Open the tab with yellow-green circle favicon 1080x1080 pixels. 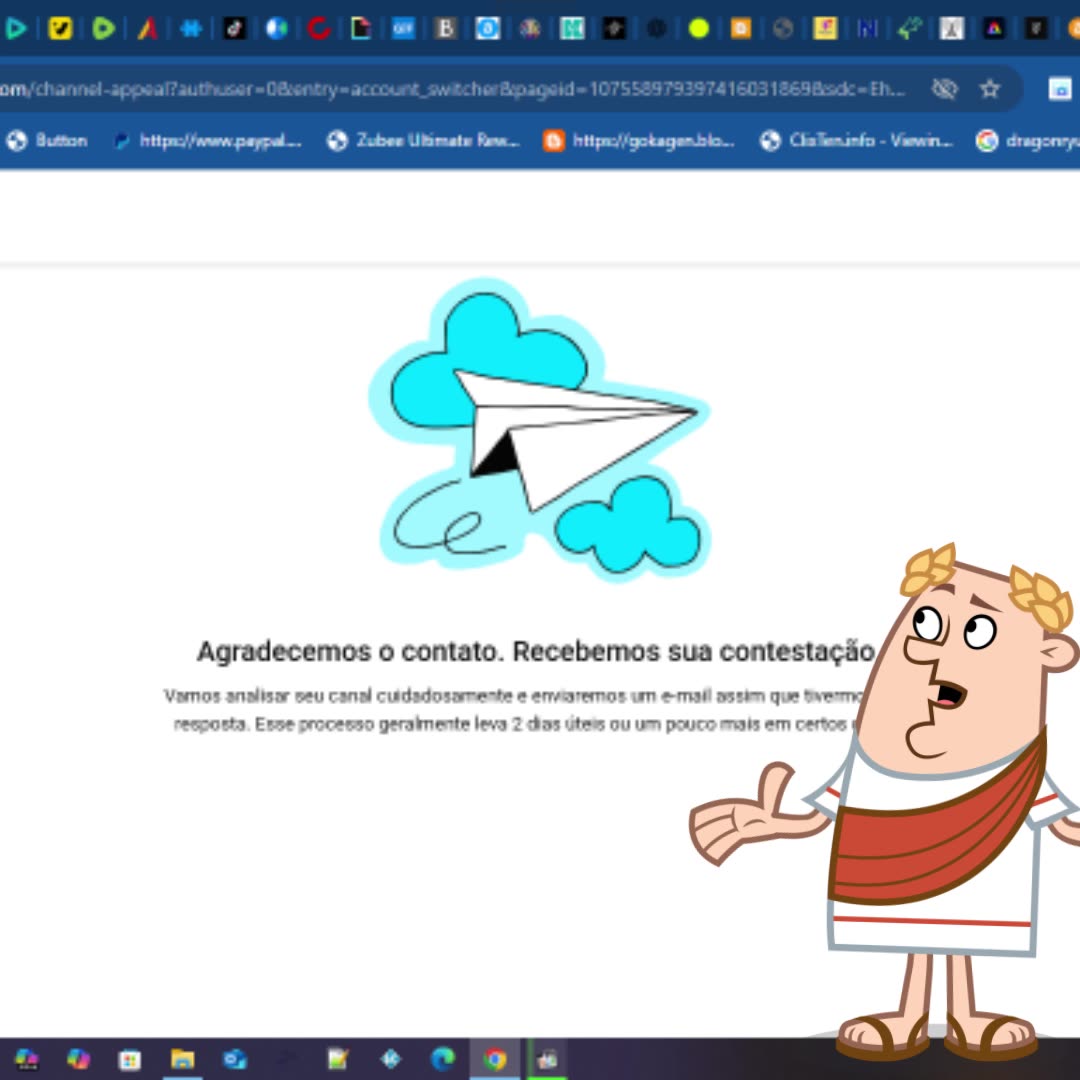coord(698,28)
